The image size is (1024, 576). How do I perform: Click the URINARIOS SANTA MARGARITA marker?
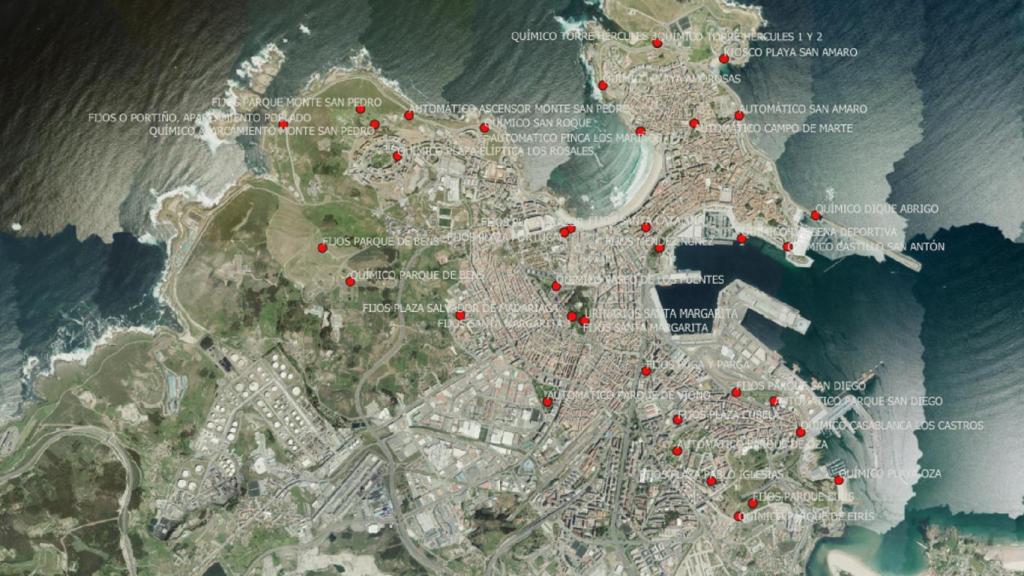(570, 316)
